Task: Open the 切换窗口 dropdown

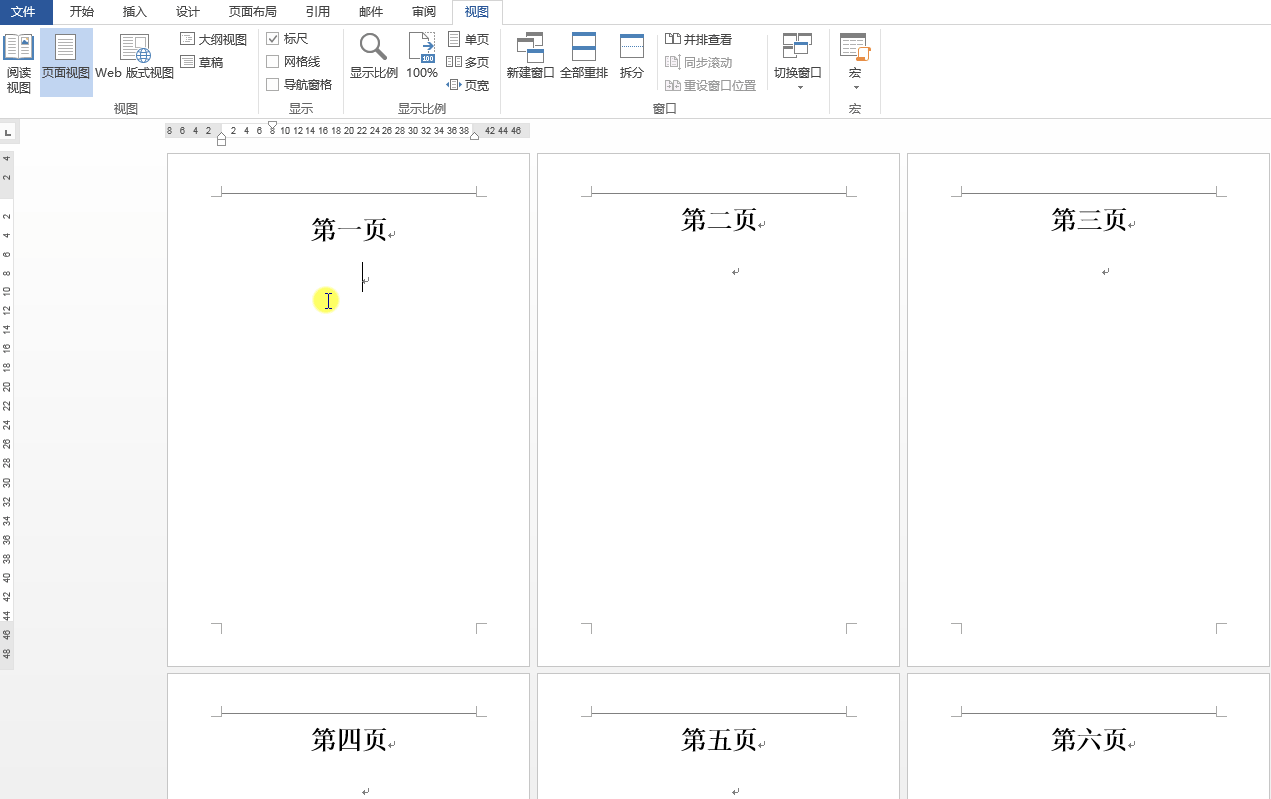Action: [797, 60]
